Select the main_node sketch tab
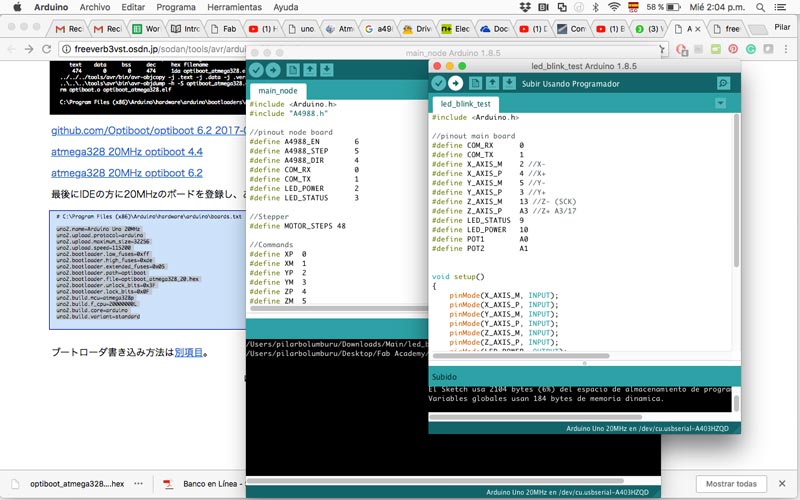The height and width of the screenshot is (500, 800). pos(278,91)
